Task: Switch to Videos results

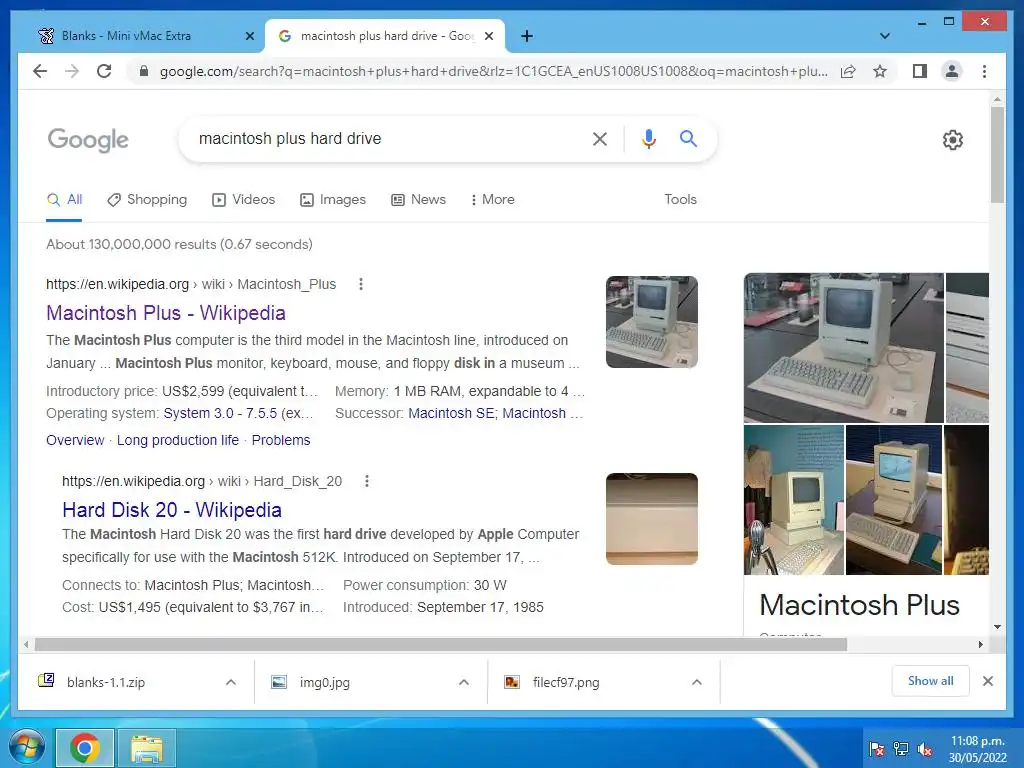Action: pyautogui.click(x=244, y=199)
